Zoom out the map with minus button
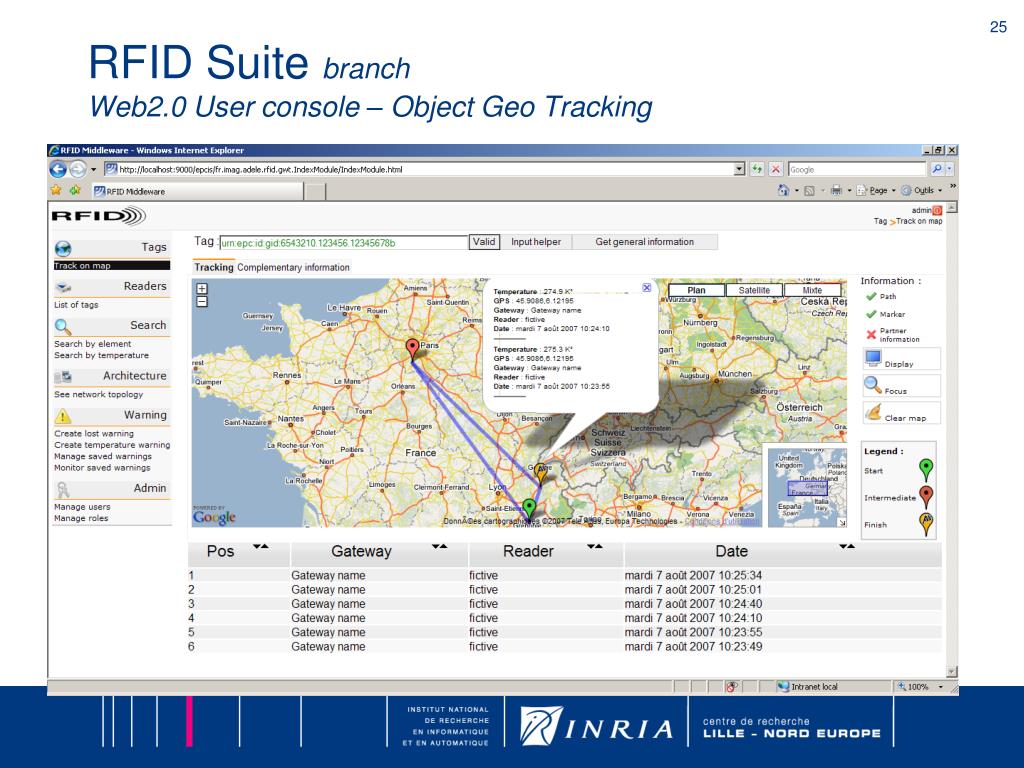 [x=202, y=301]
